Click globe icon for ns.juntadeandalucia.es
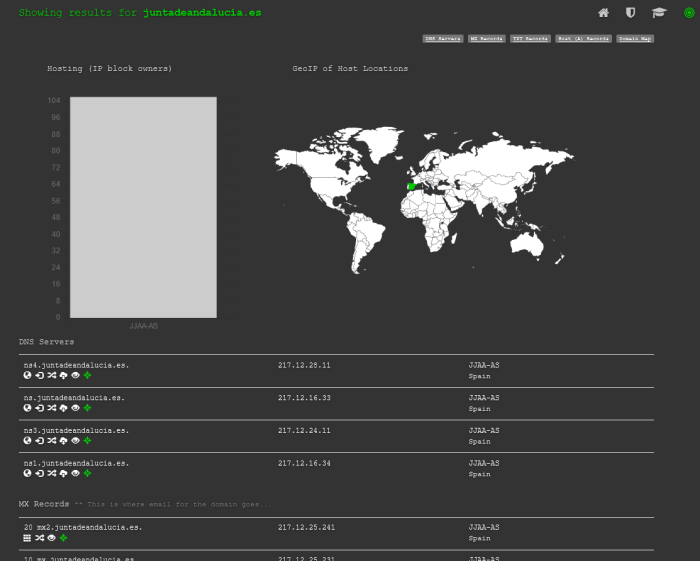Image resolution: width=700 pixels, height=561 pixels. point(27,408)
